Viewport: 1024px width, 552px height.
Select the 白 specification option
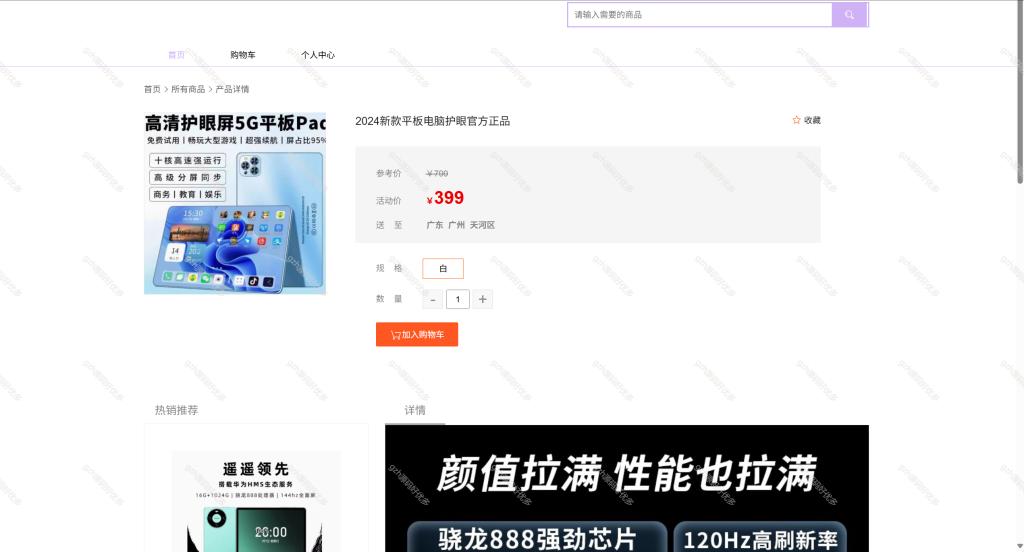(x=443, y=268)
